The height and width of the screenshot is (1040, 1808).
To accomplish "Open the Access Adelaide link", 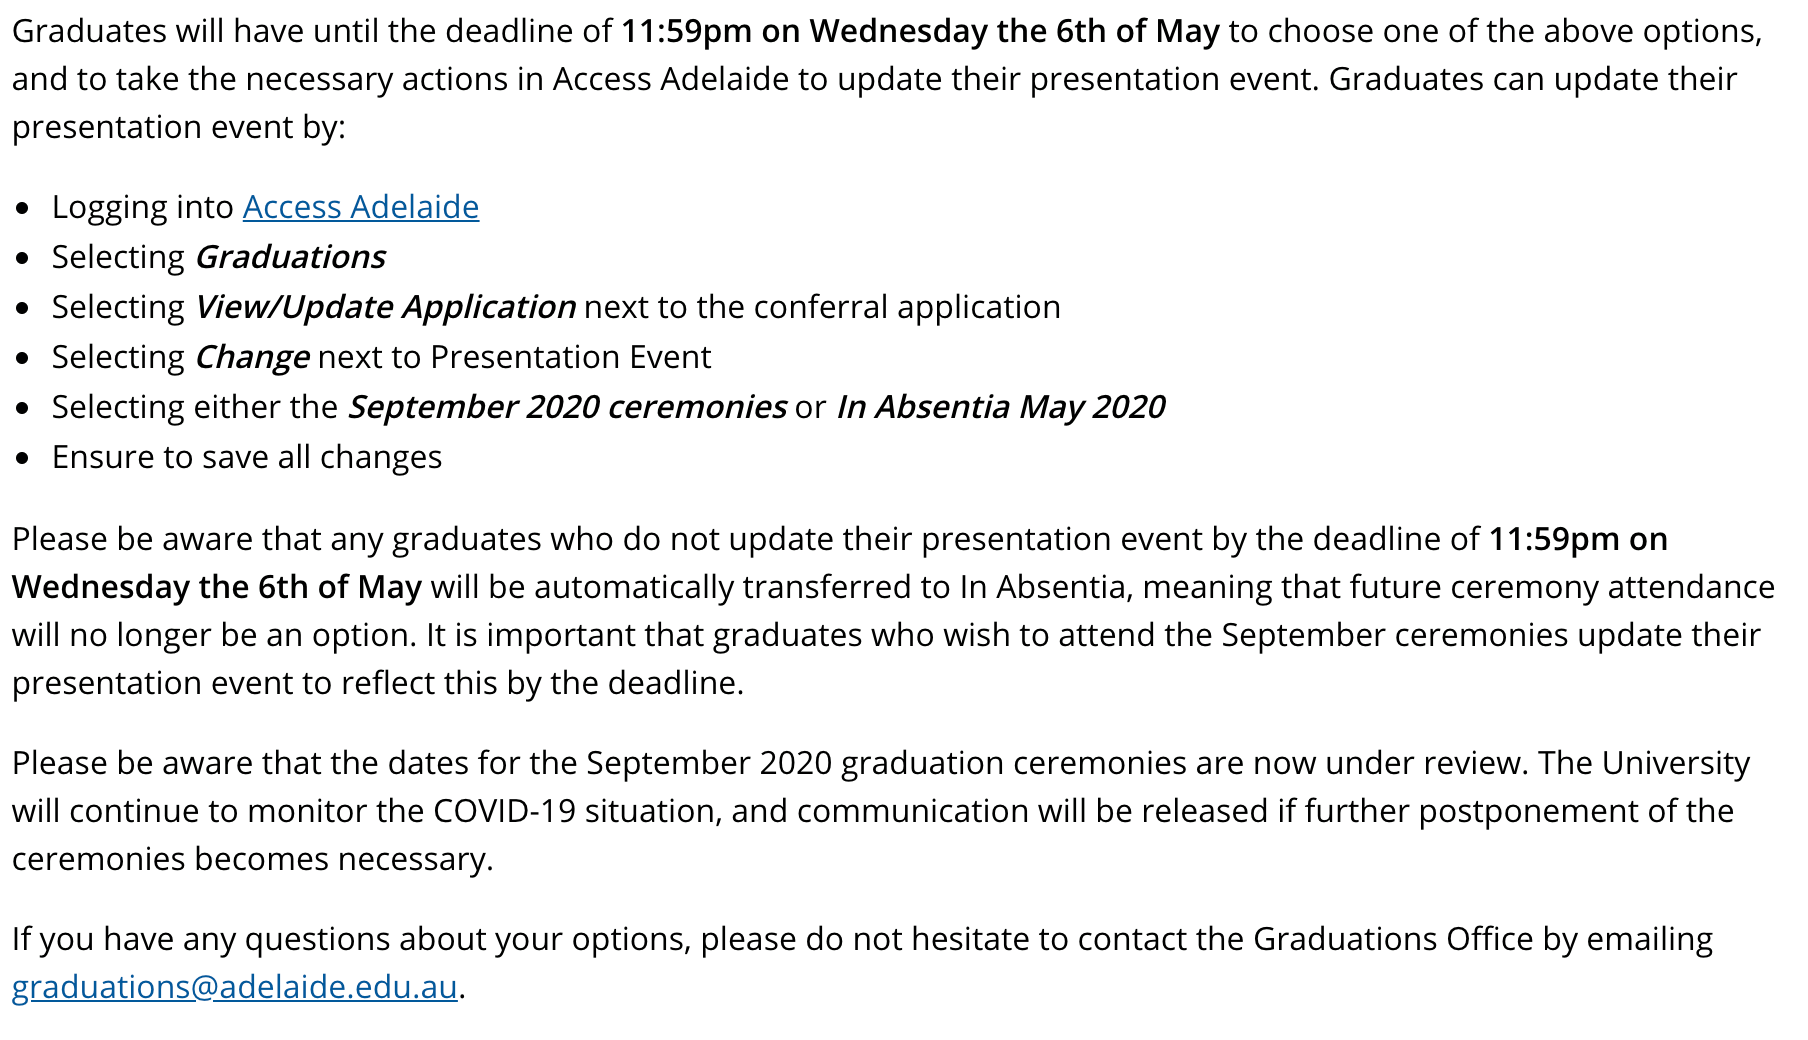I will (361, 206).
